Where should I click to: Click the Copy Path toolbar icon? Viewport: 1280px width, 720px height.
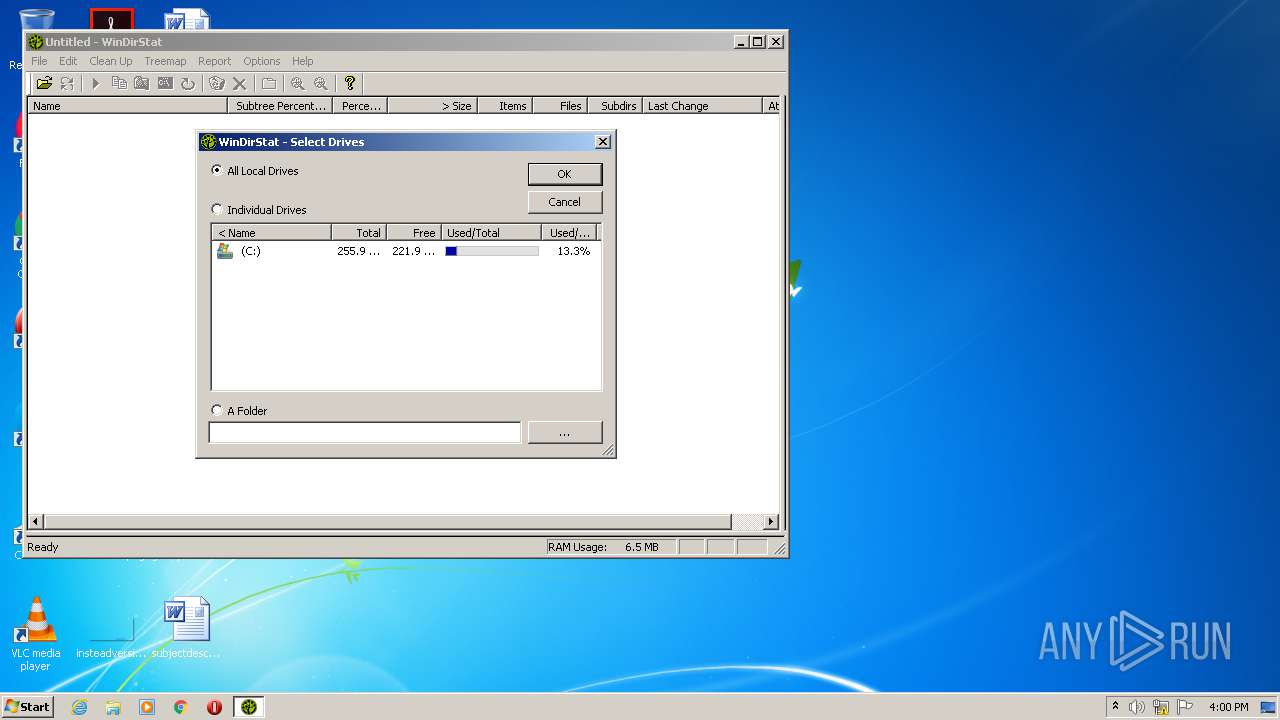pyautogui.click(x=119, y=83)
